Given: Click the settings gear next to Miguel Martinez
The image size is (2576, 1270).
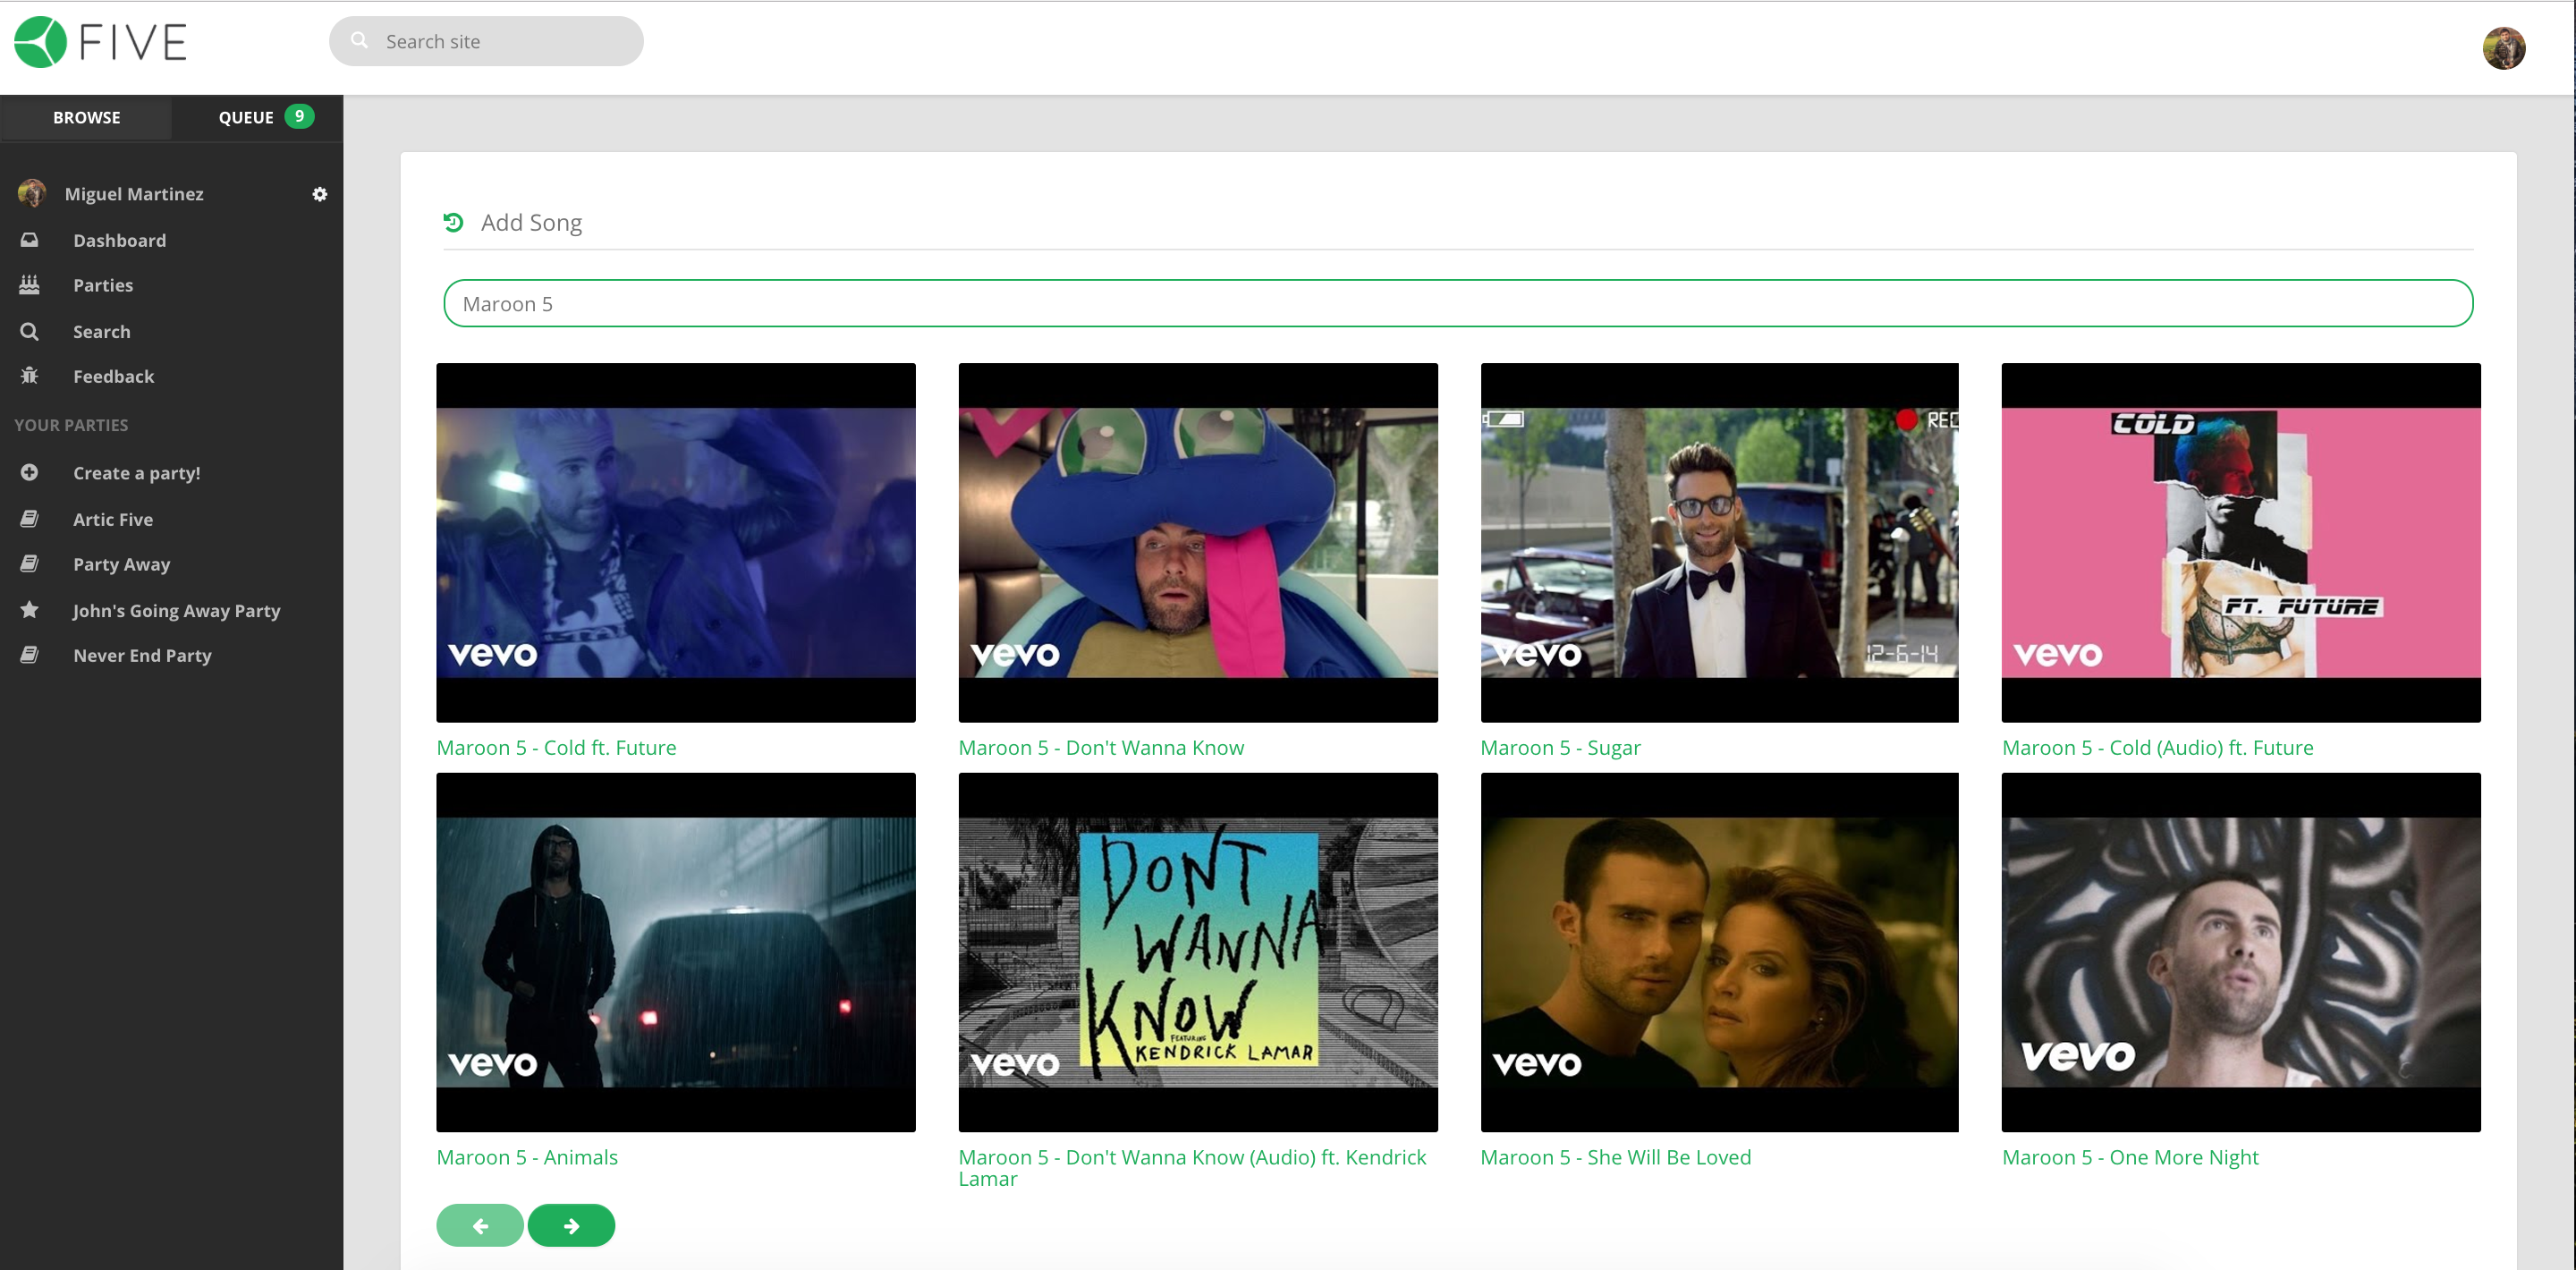Looking at the screenshot, I should click(319, 194).
